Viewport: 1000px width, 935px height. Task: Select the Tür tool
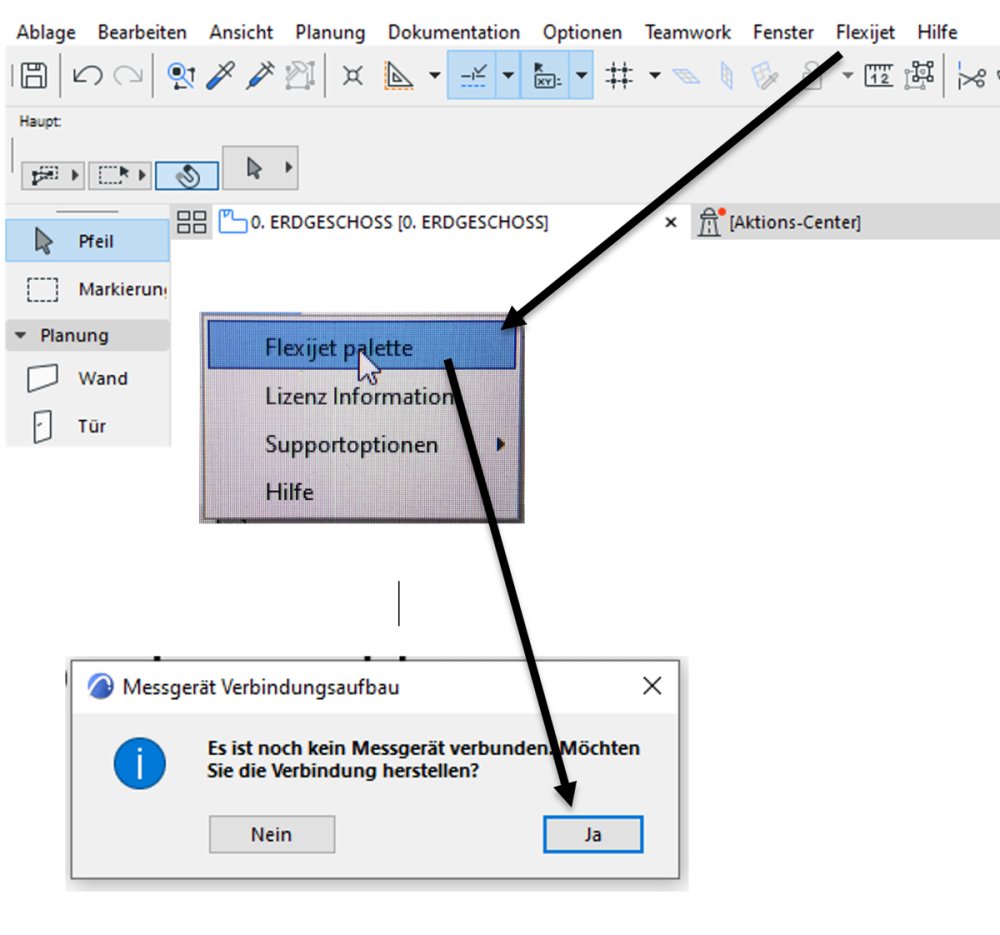click(87, 426)
